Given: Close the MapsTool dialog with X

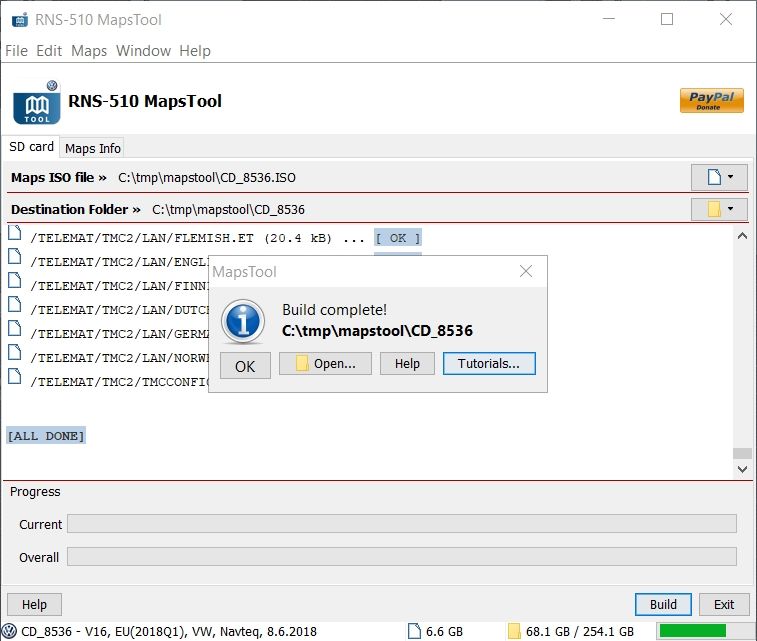Looking at the screenshot, I should point(526,272).
